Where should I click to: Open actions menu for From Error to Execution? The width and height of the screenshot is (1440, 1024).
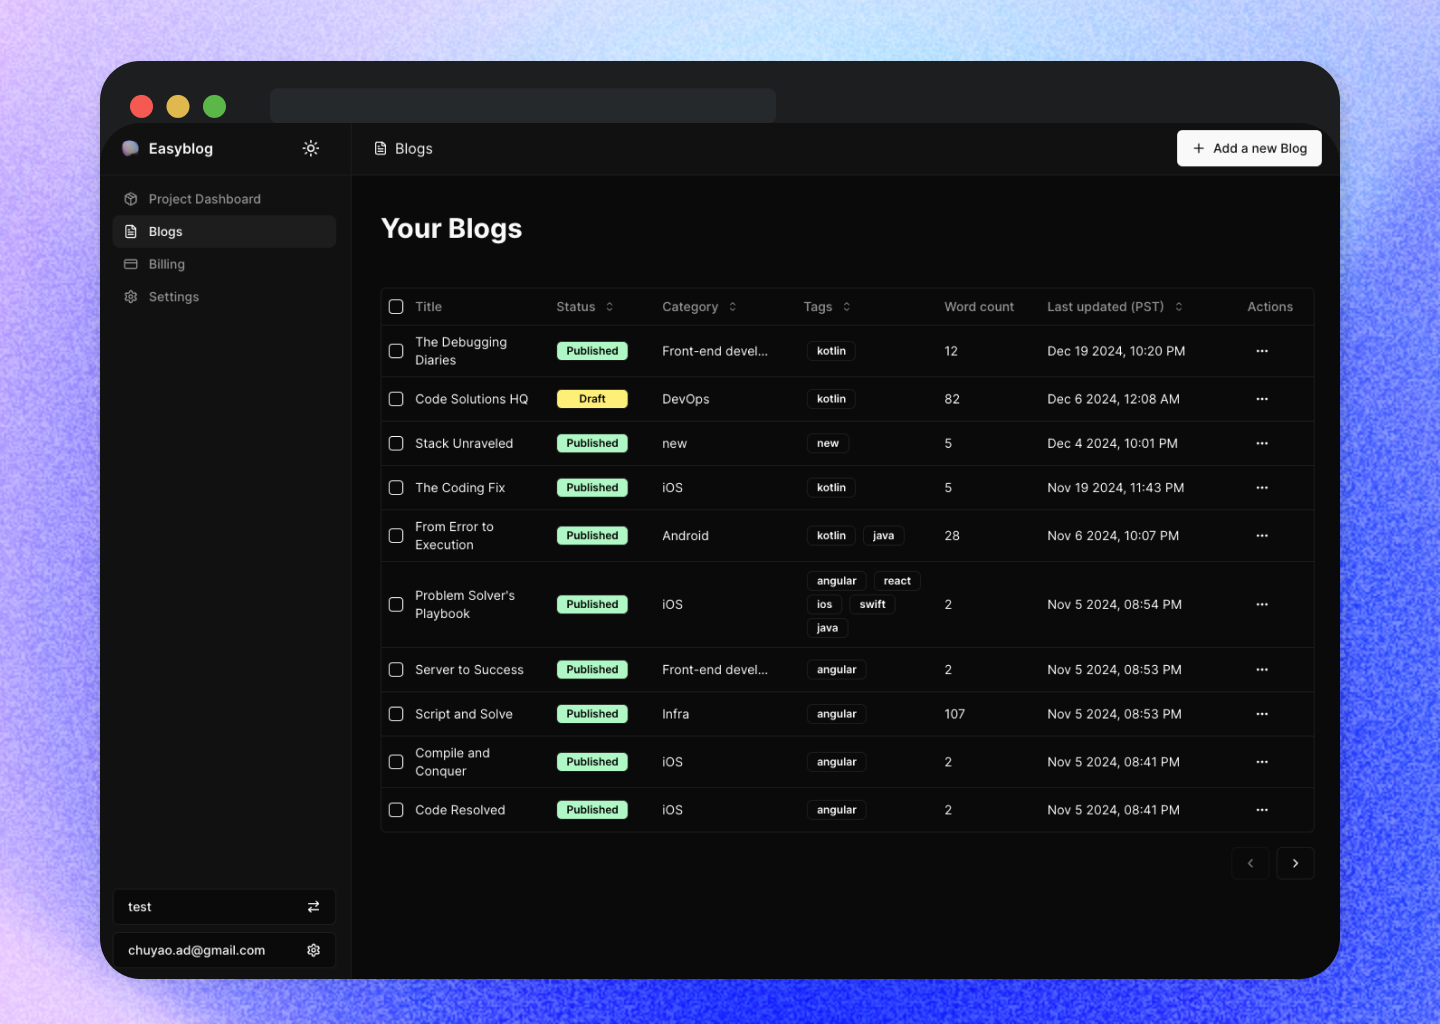point(1262,536)
